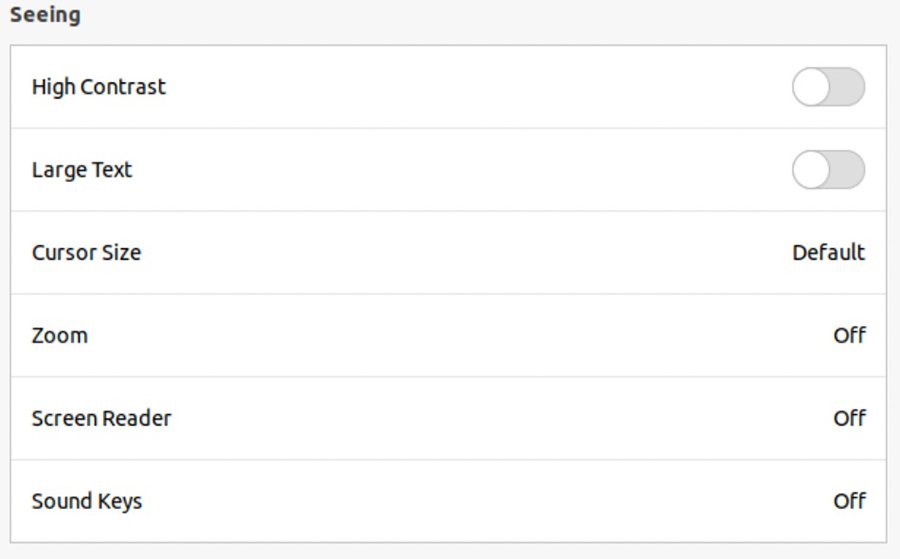Turn on the Large Text switch

(x=828, y=170)
